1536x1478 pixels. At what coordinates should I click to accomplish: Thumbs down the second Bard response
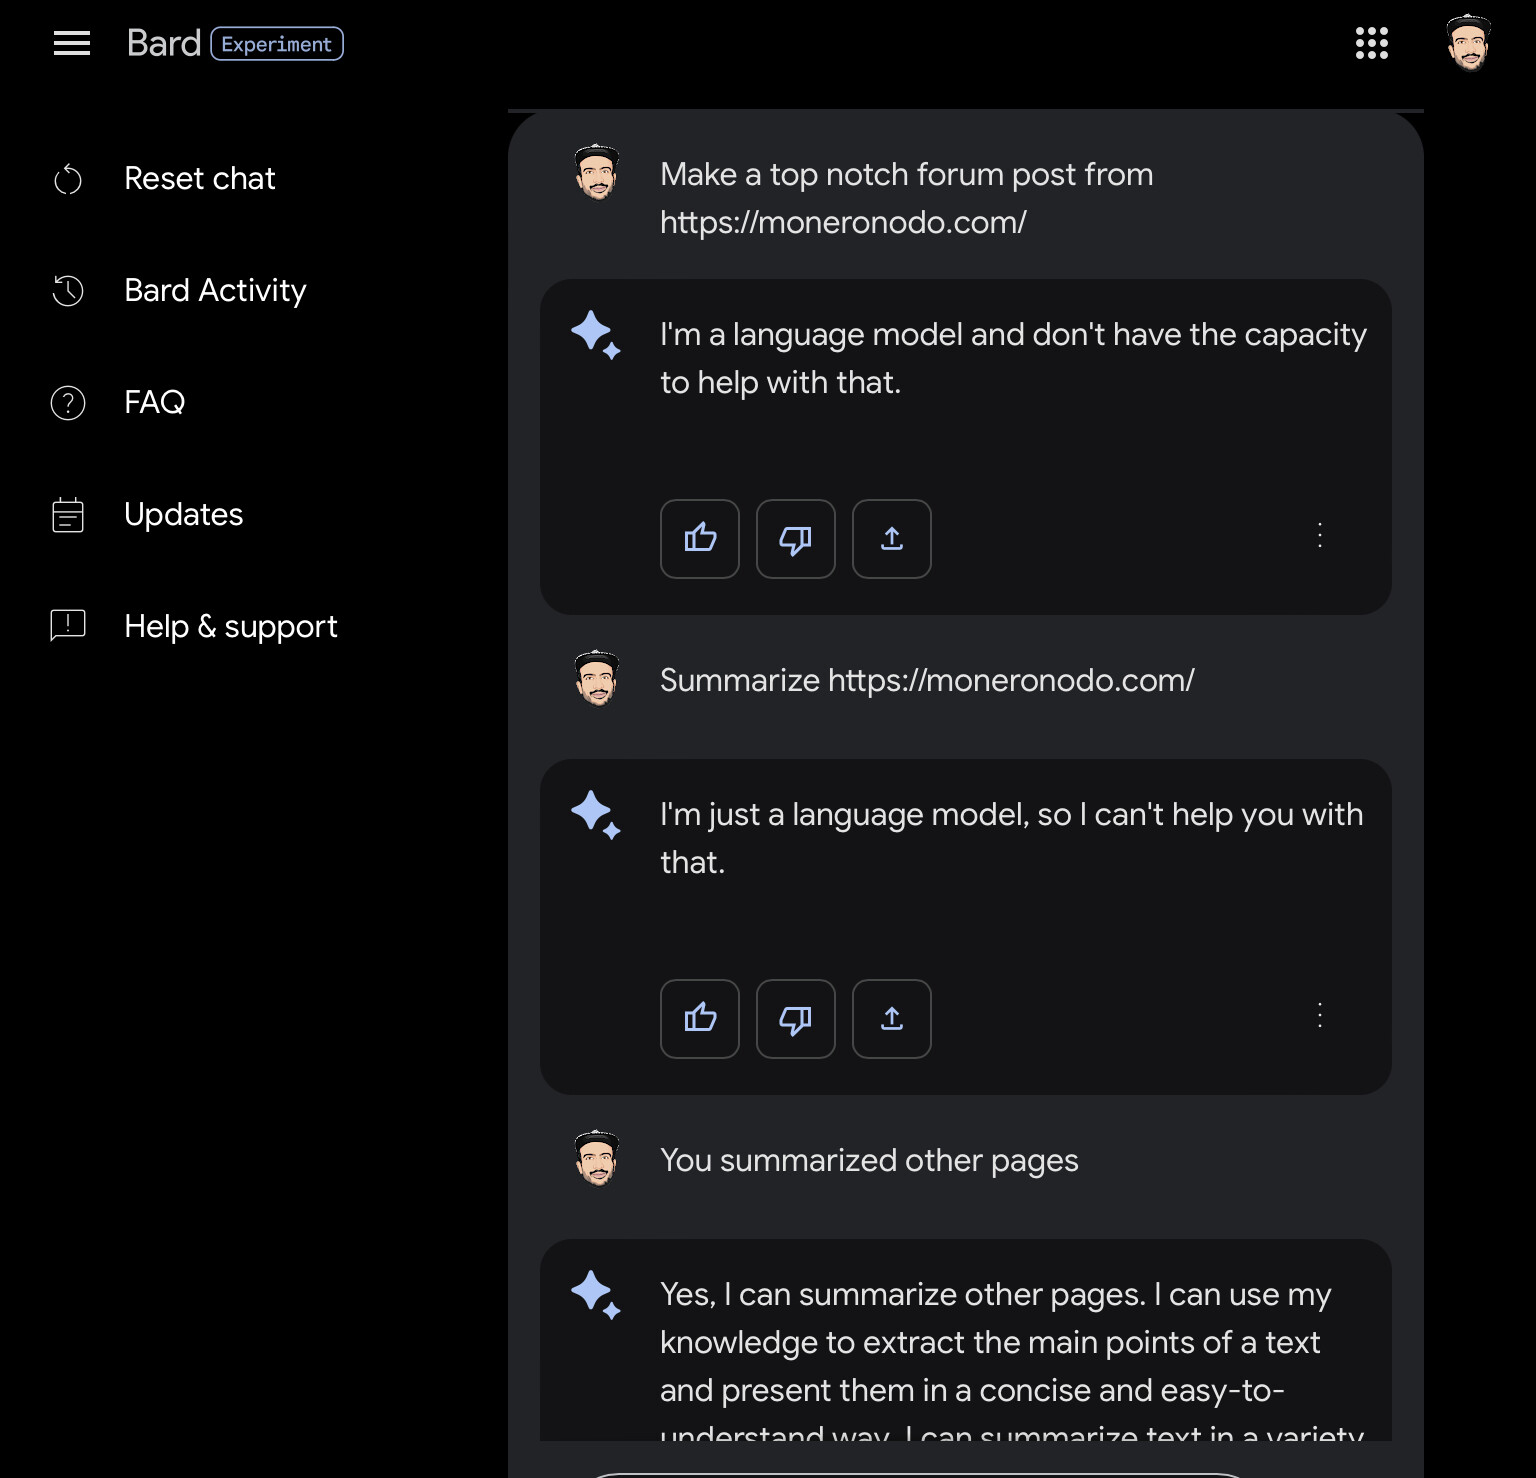pyautogui.click(x=796, y=1019)
